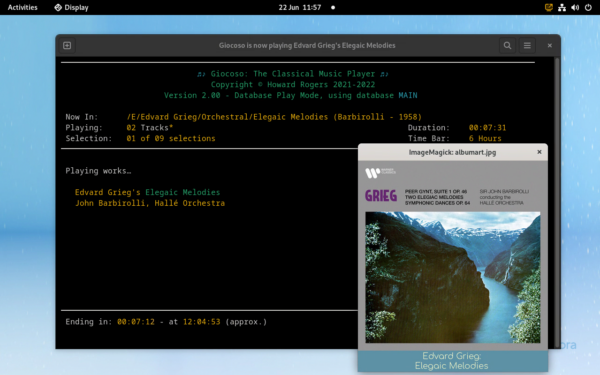This screenshot has width=600, height=375.
Task: Click the line 'John Barbirolli, Hallé Orchestra'
Action: click(x=150, y=203)
